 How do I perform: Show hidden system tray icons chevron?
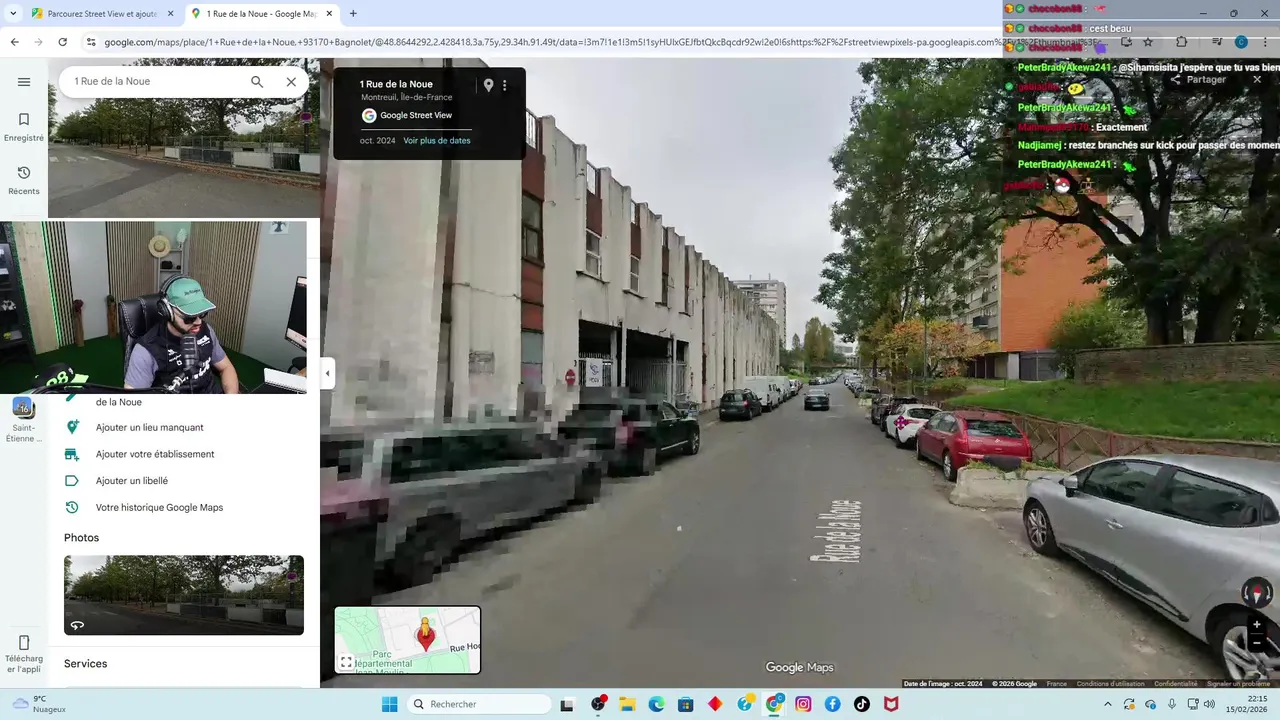pyautogui.click(x=1107, y=704)
